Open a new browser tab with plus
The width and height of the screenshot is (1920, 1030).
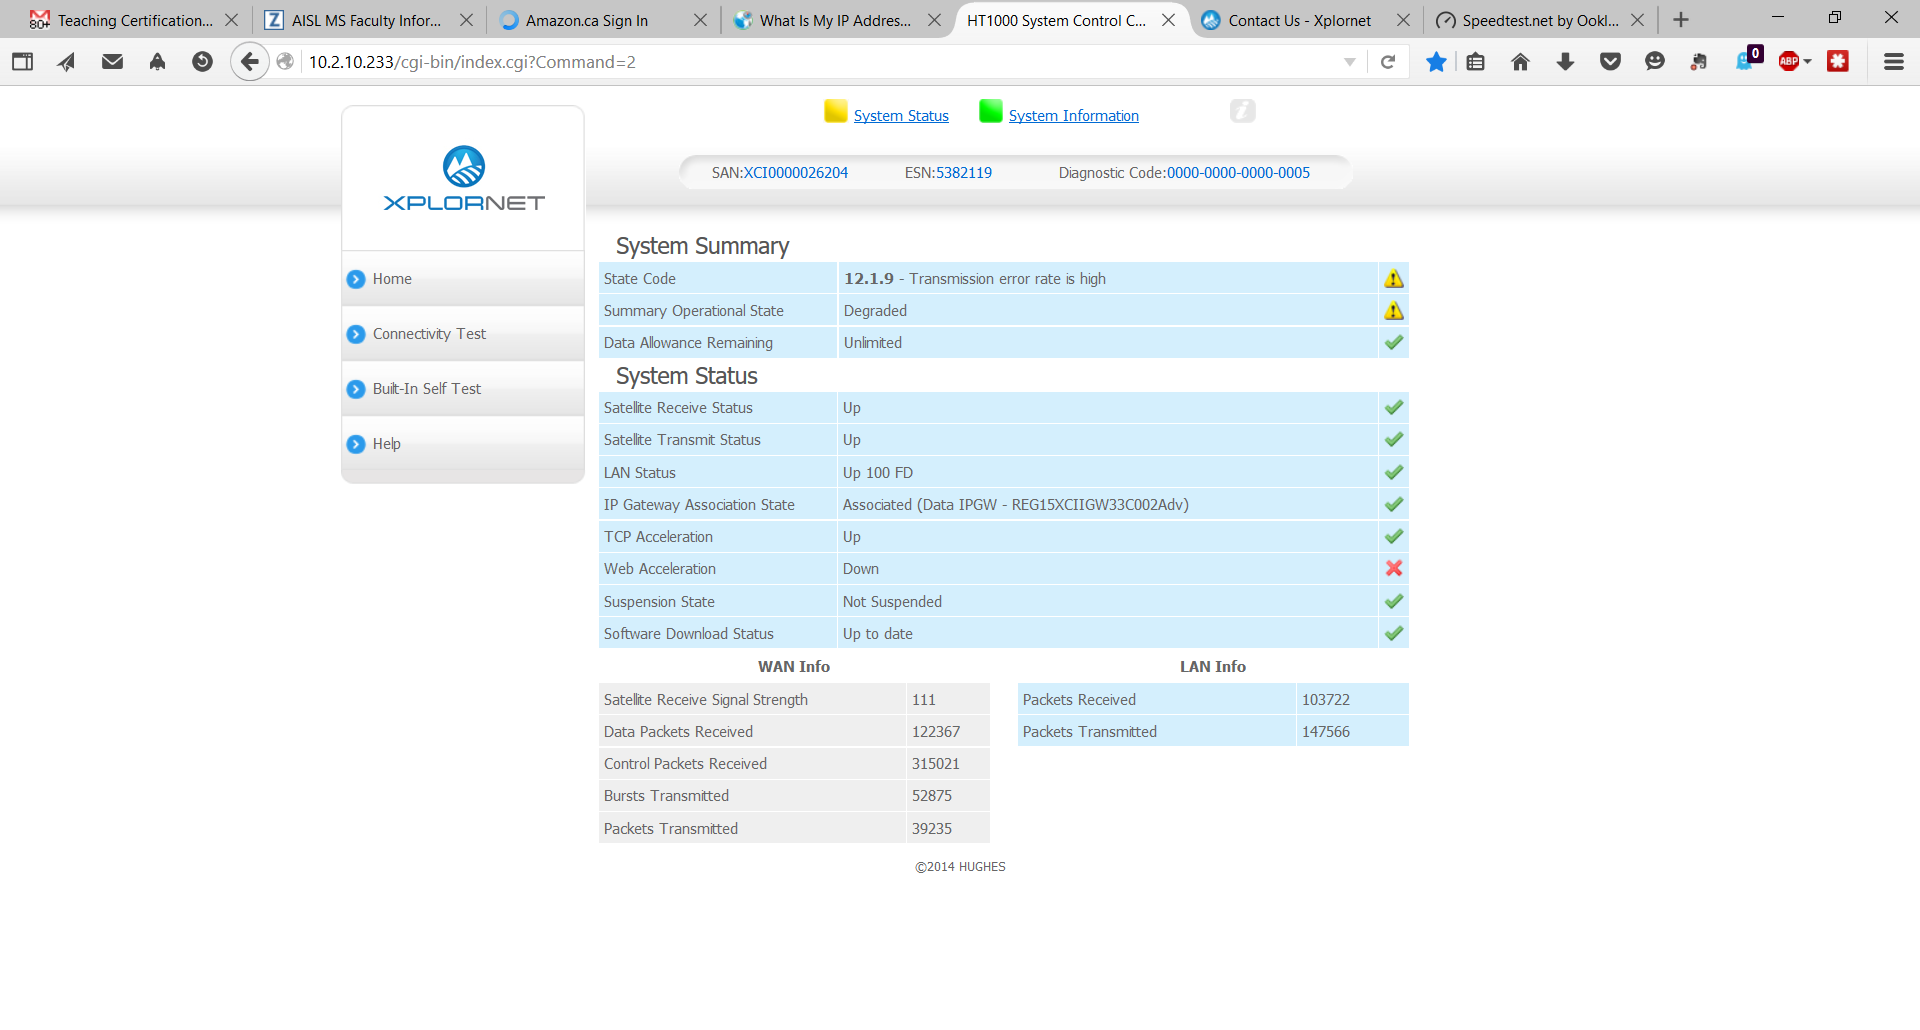click(x=1681, y=20)
